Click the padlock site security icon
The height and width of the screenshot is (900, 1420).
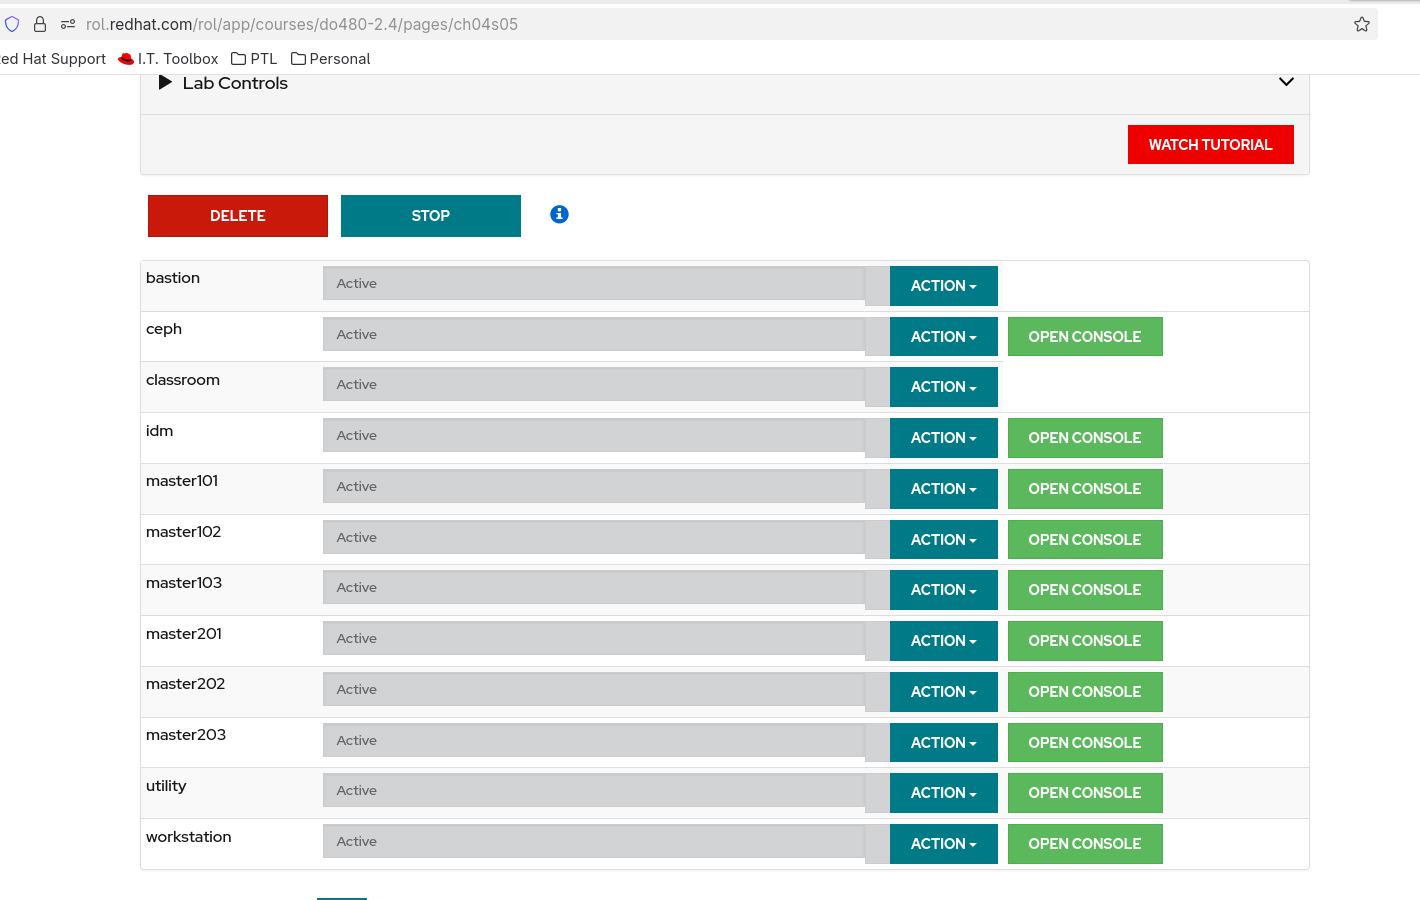click(x=40, y=24)
